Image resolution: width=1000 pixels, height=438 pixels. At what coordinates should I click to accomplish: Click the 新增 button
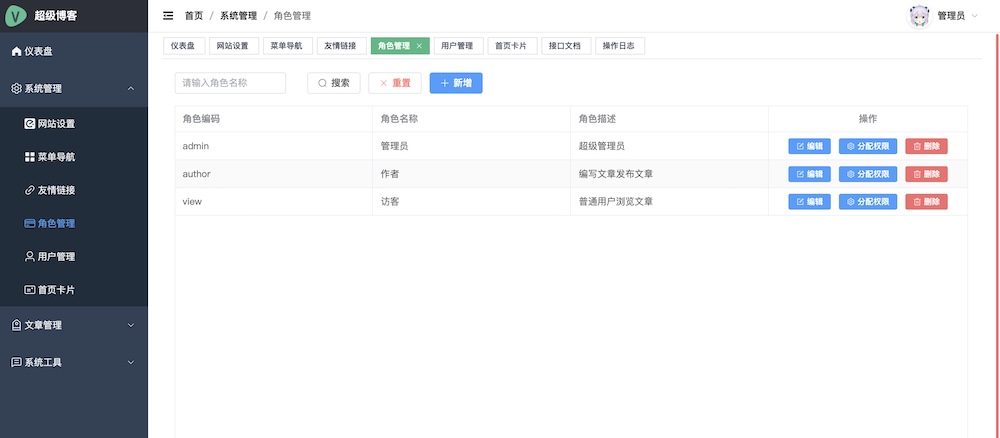(x=456, y=83)
